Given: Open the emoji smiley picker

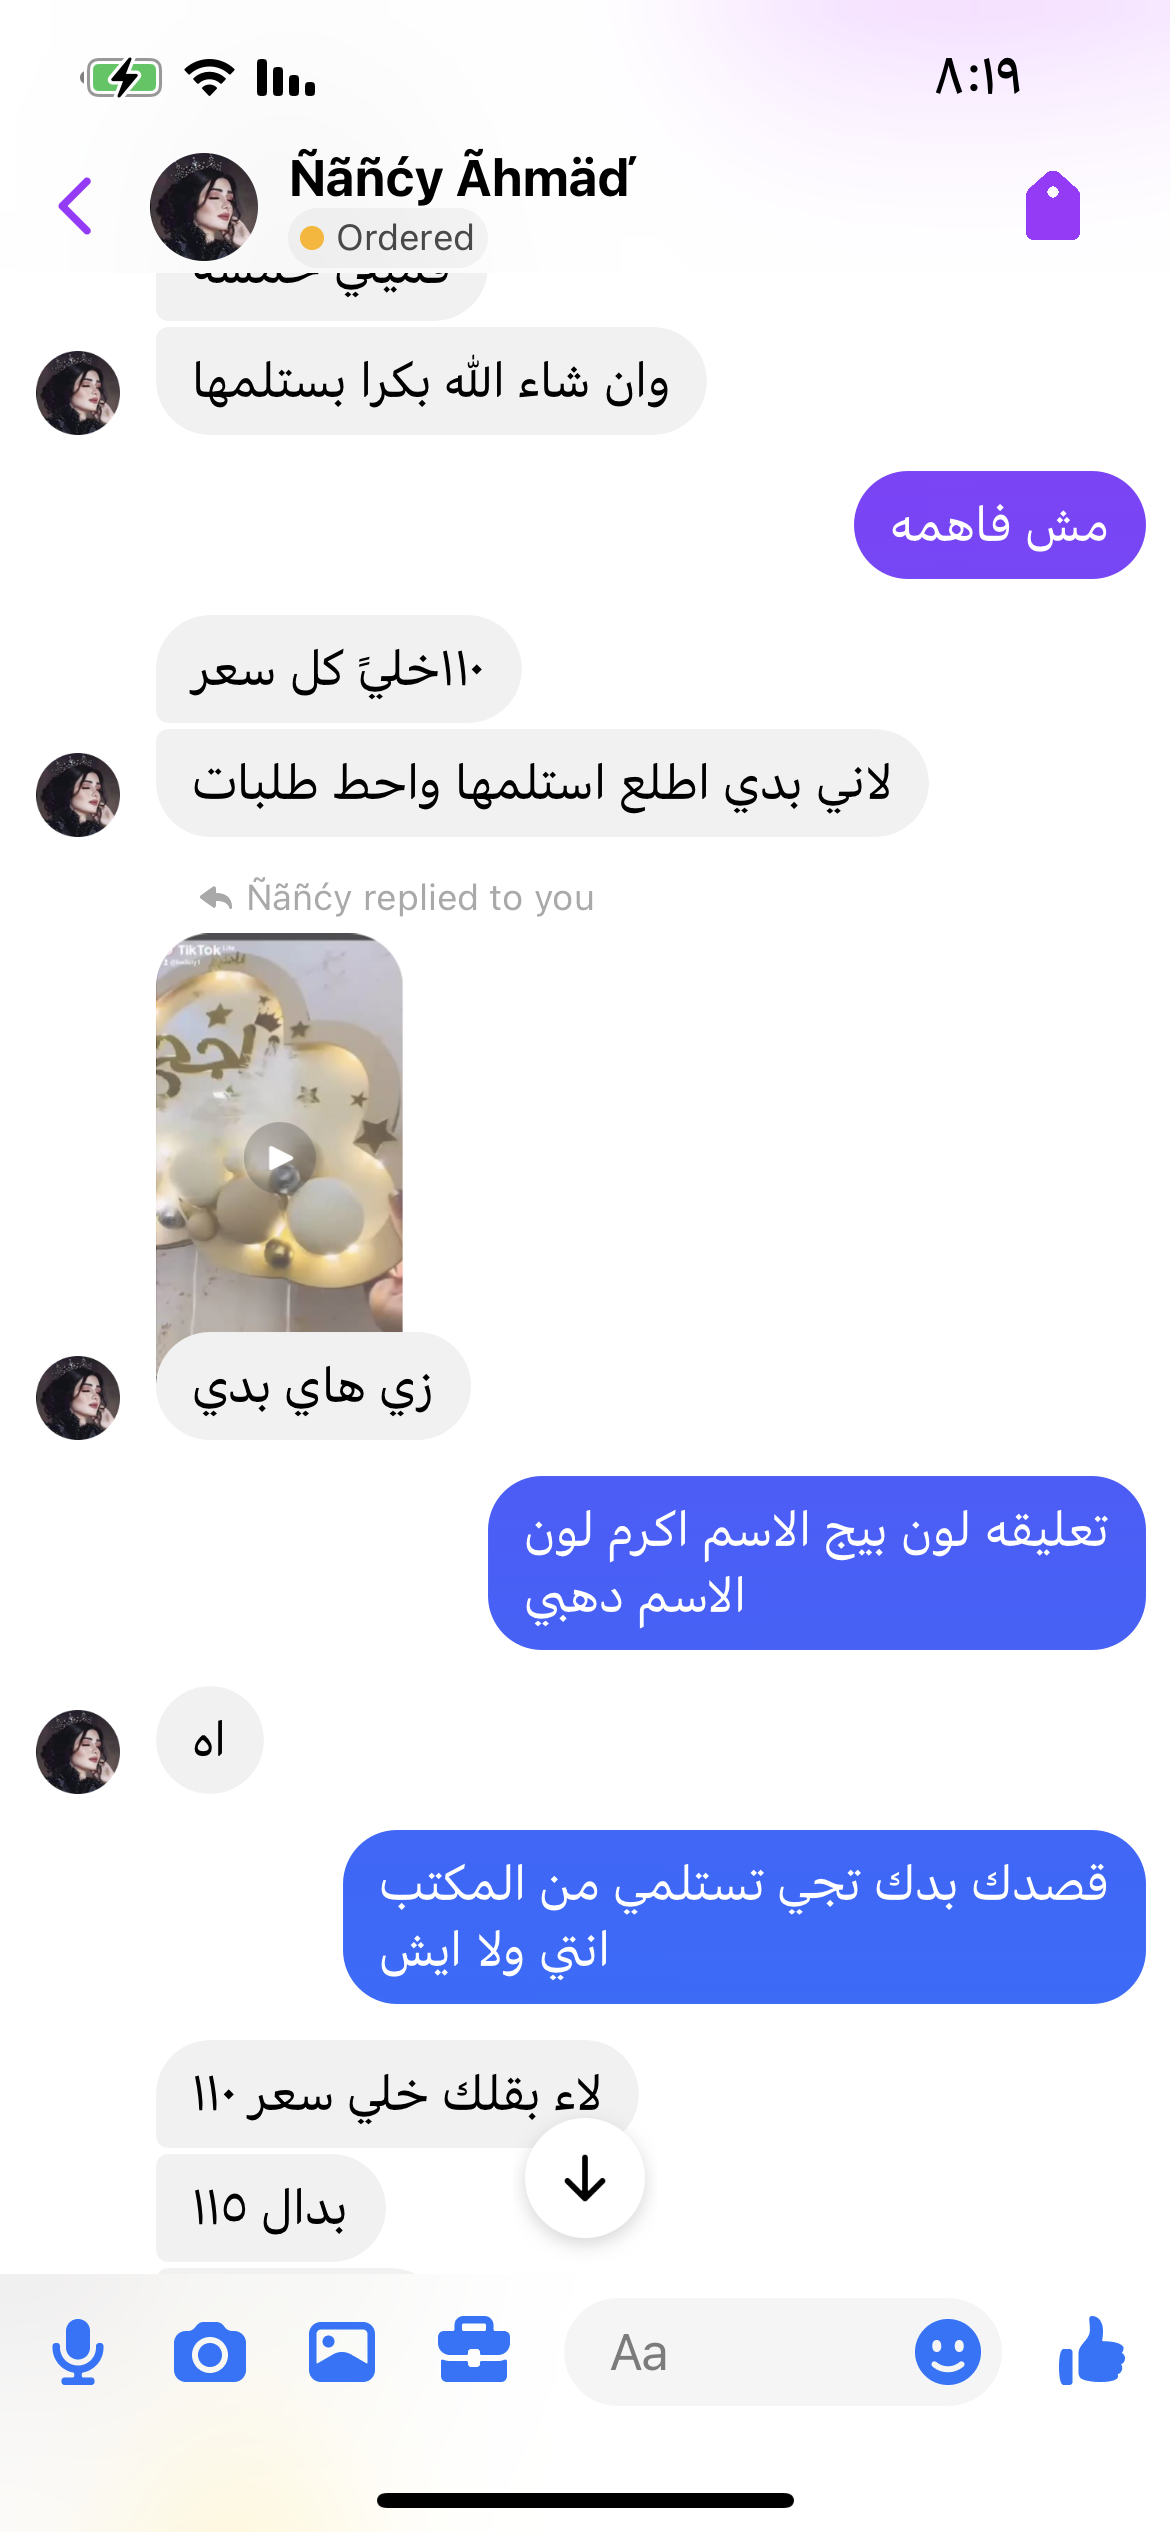Looking at the screenshot, I should [x=947, y=2352].
